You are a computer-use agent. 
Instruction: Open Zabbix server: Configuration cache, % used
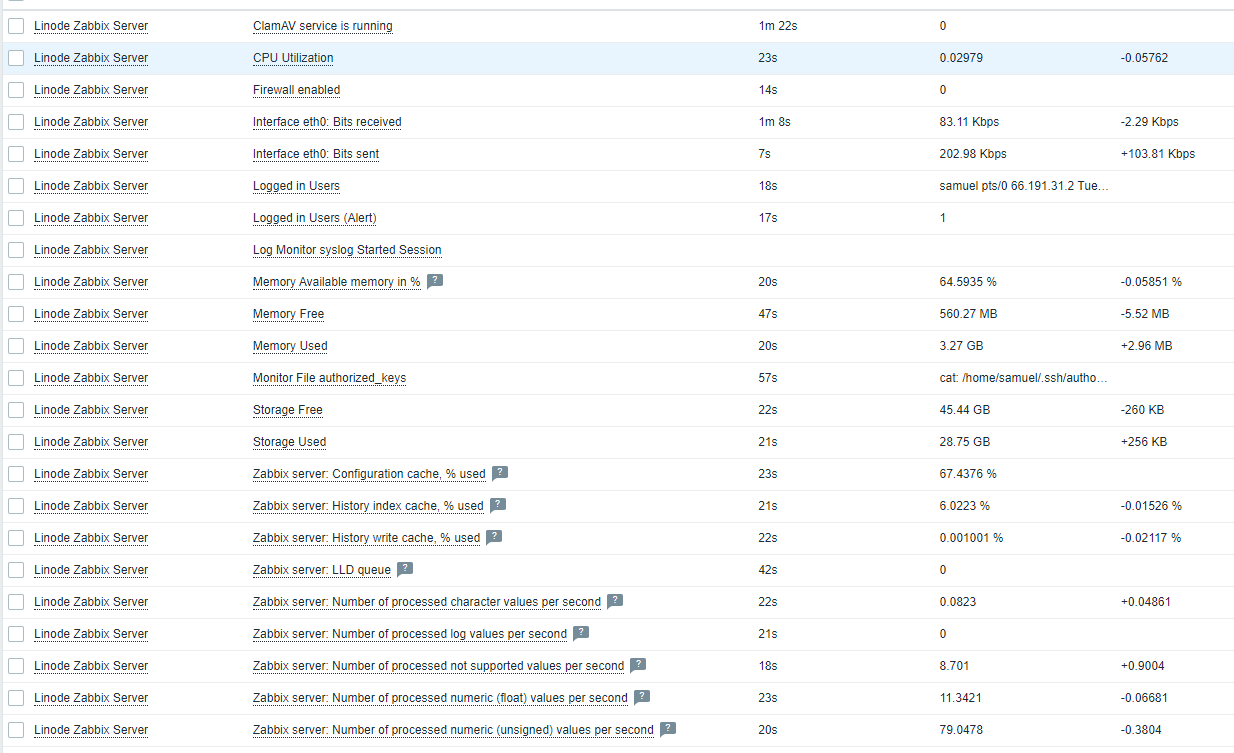(x=369, y=474)
